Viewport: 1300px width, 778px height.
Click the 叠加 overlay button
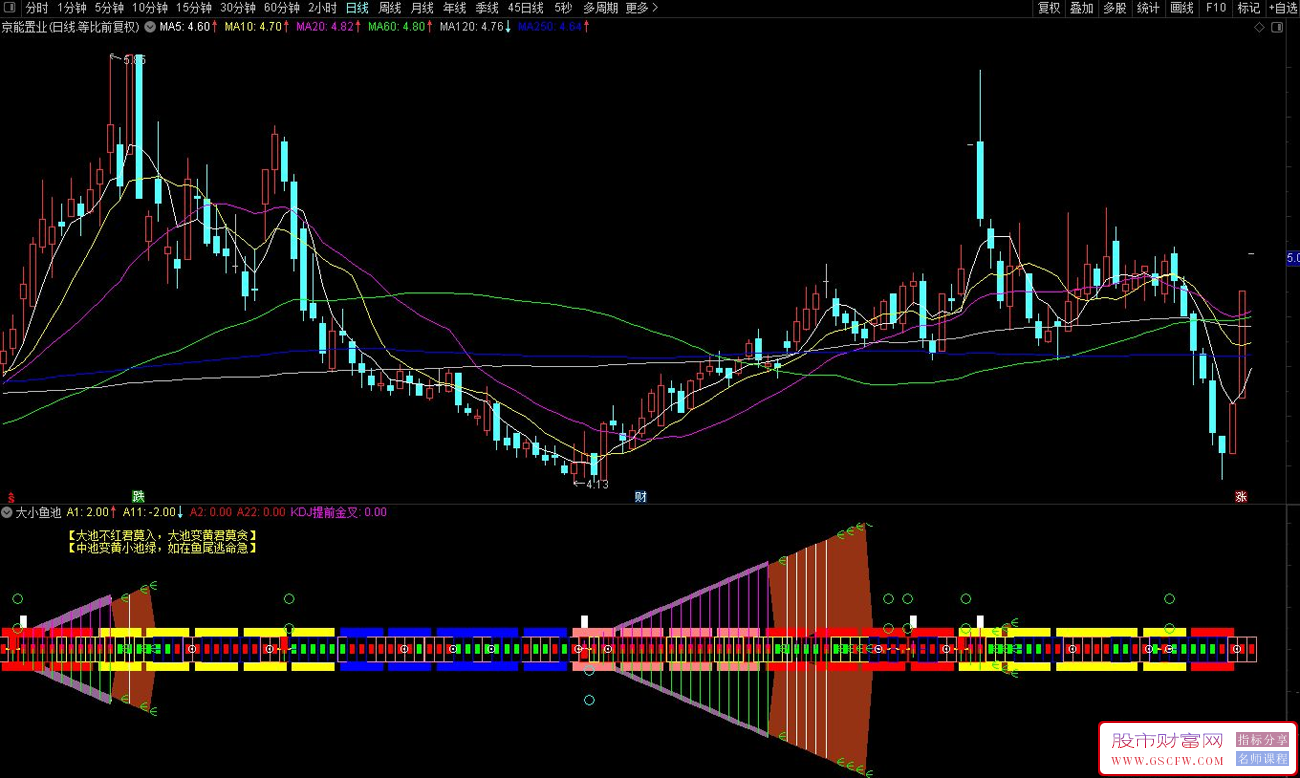1081,8
